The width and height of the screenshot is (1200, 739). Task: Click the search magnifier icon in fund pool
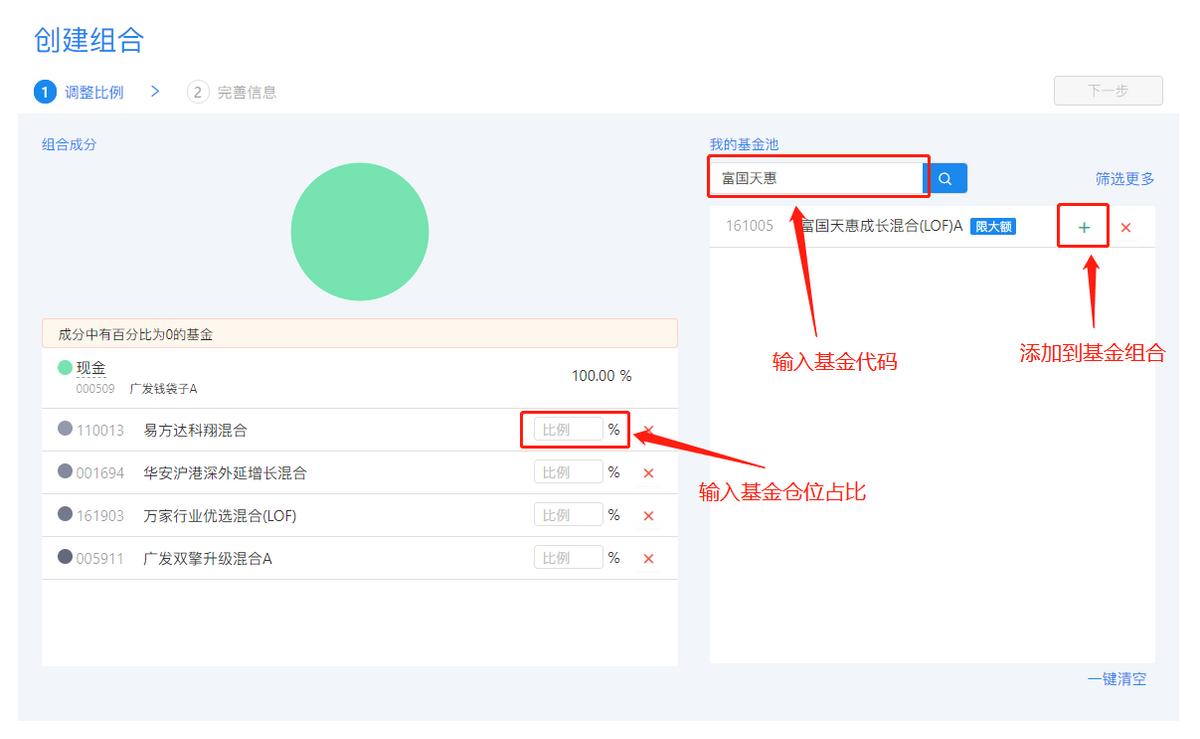(945, 178)
